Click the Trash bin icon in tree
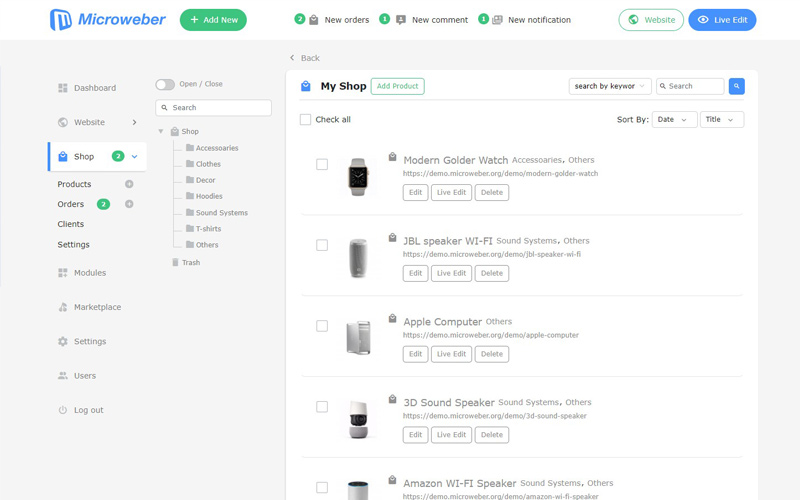Viewport: 800px width, 500px height. pyautogui.click(x=175, y=262)
